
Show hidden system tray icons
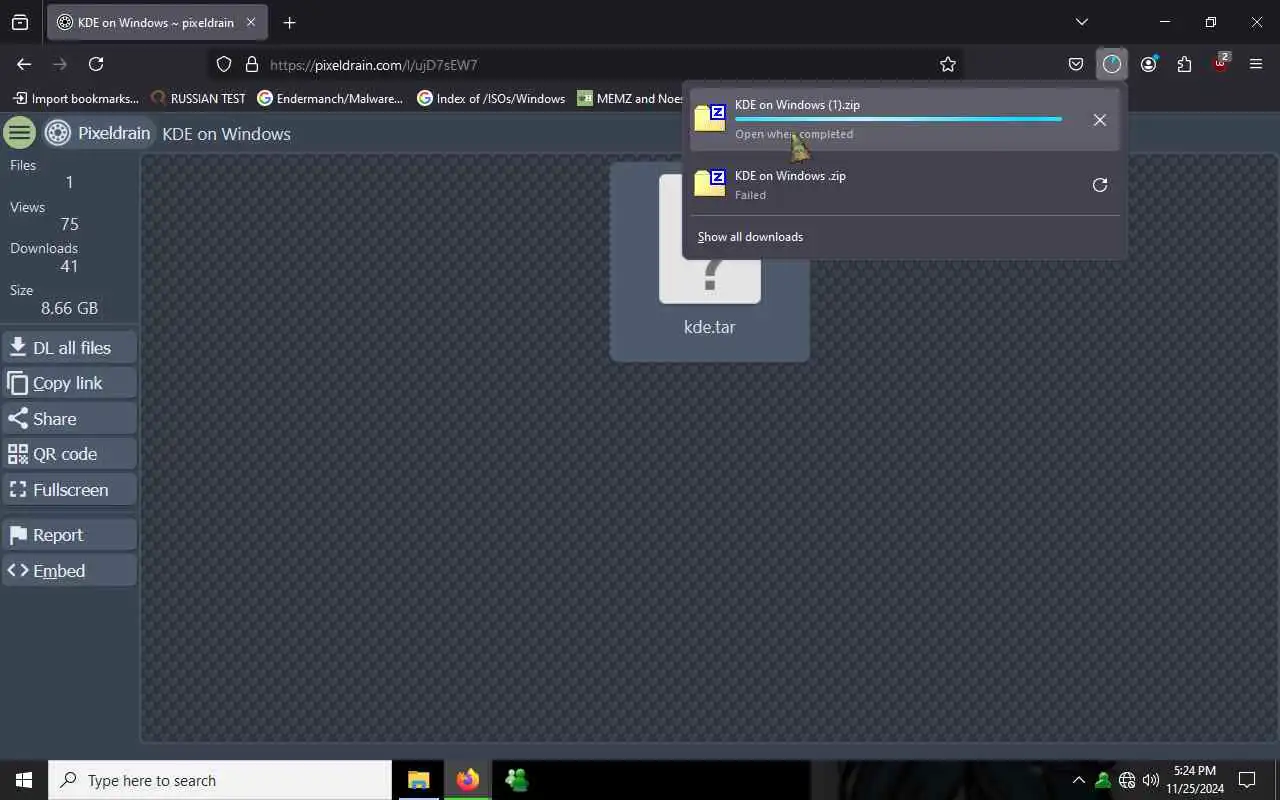1078,780
